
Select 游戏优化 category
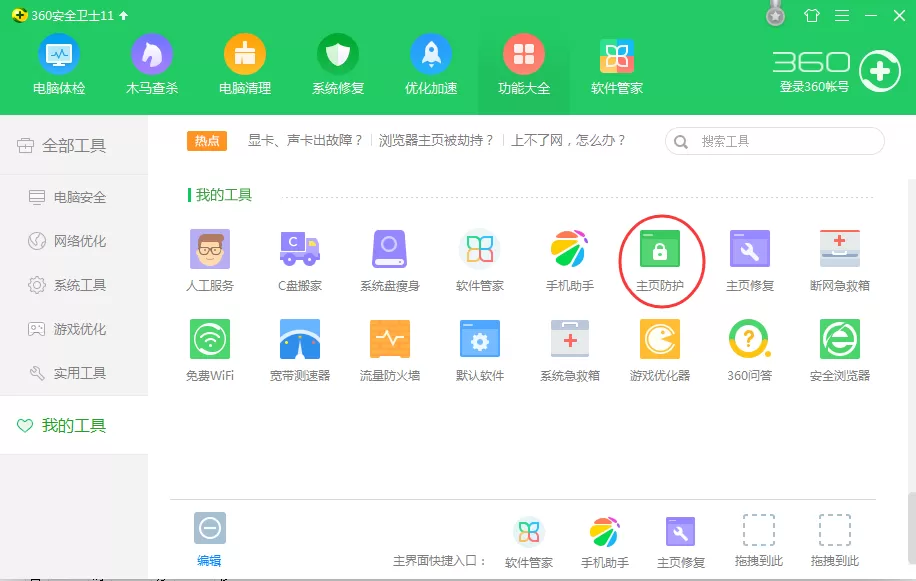(74, 329)
